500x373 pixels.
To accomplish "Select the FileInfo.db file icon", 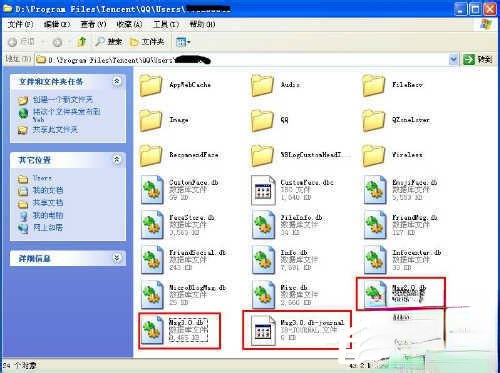I will [x=263, y=225].
